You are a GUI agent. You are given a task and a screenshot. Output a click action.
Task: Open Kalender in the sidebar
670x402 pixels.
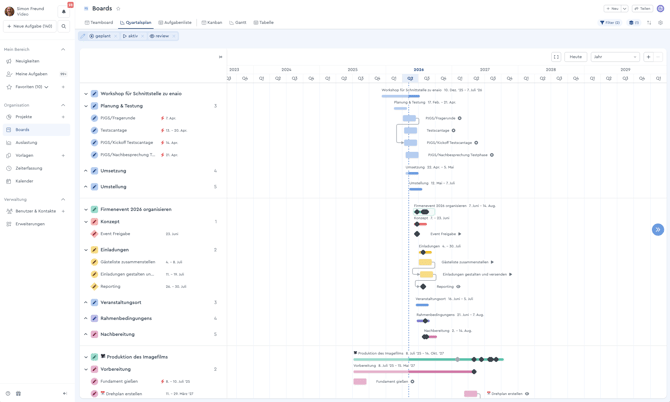tap(24, 181)
